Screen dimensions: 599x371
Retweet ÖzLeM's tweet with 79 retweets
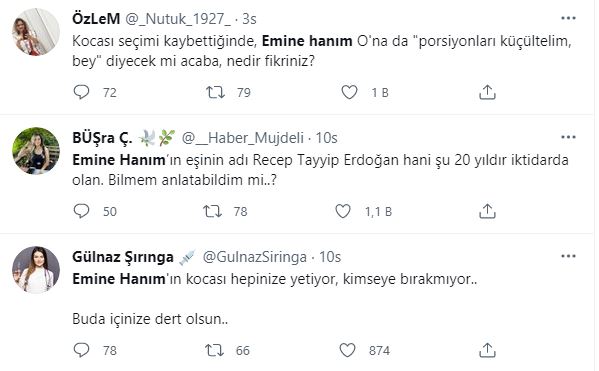pyautogui.click(x=215, y=92)
